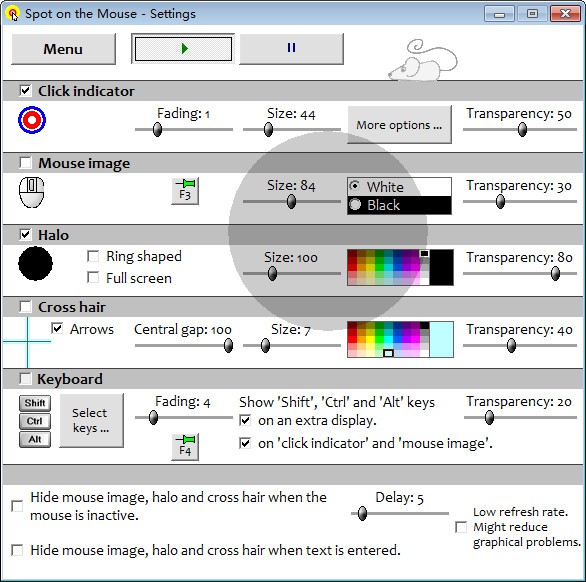Adjust the Halo Transparency slider

click(520, 274)
